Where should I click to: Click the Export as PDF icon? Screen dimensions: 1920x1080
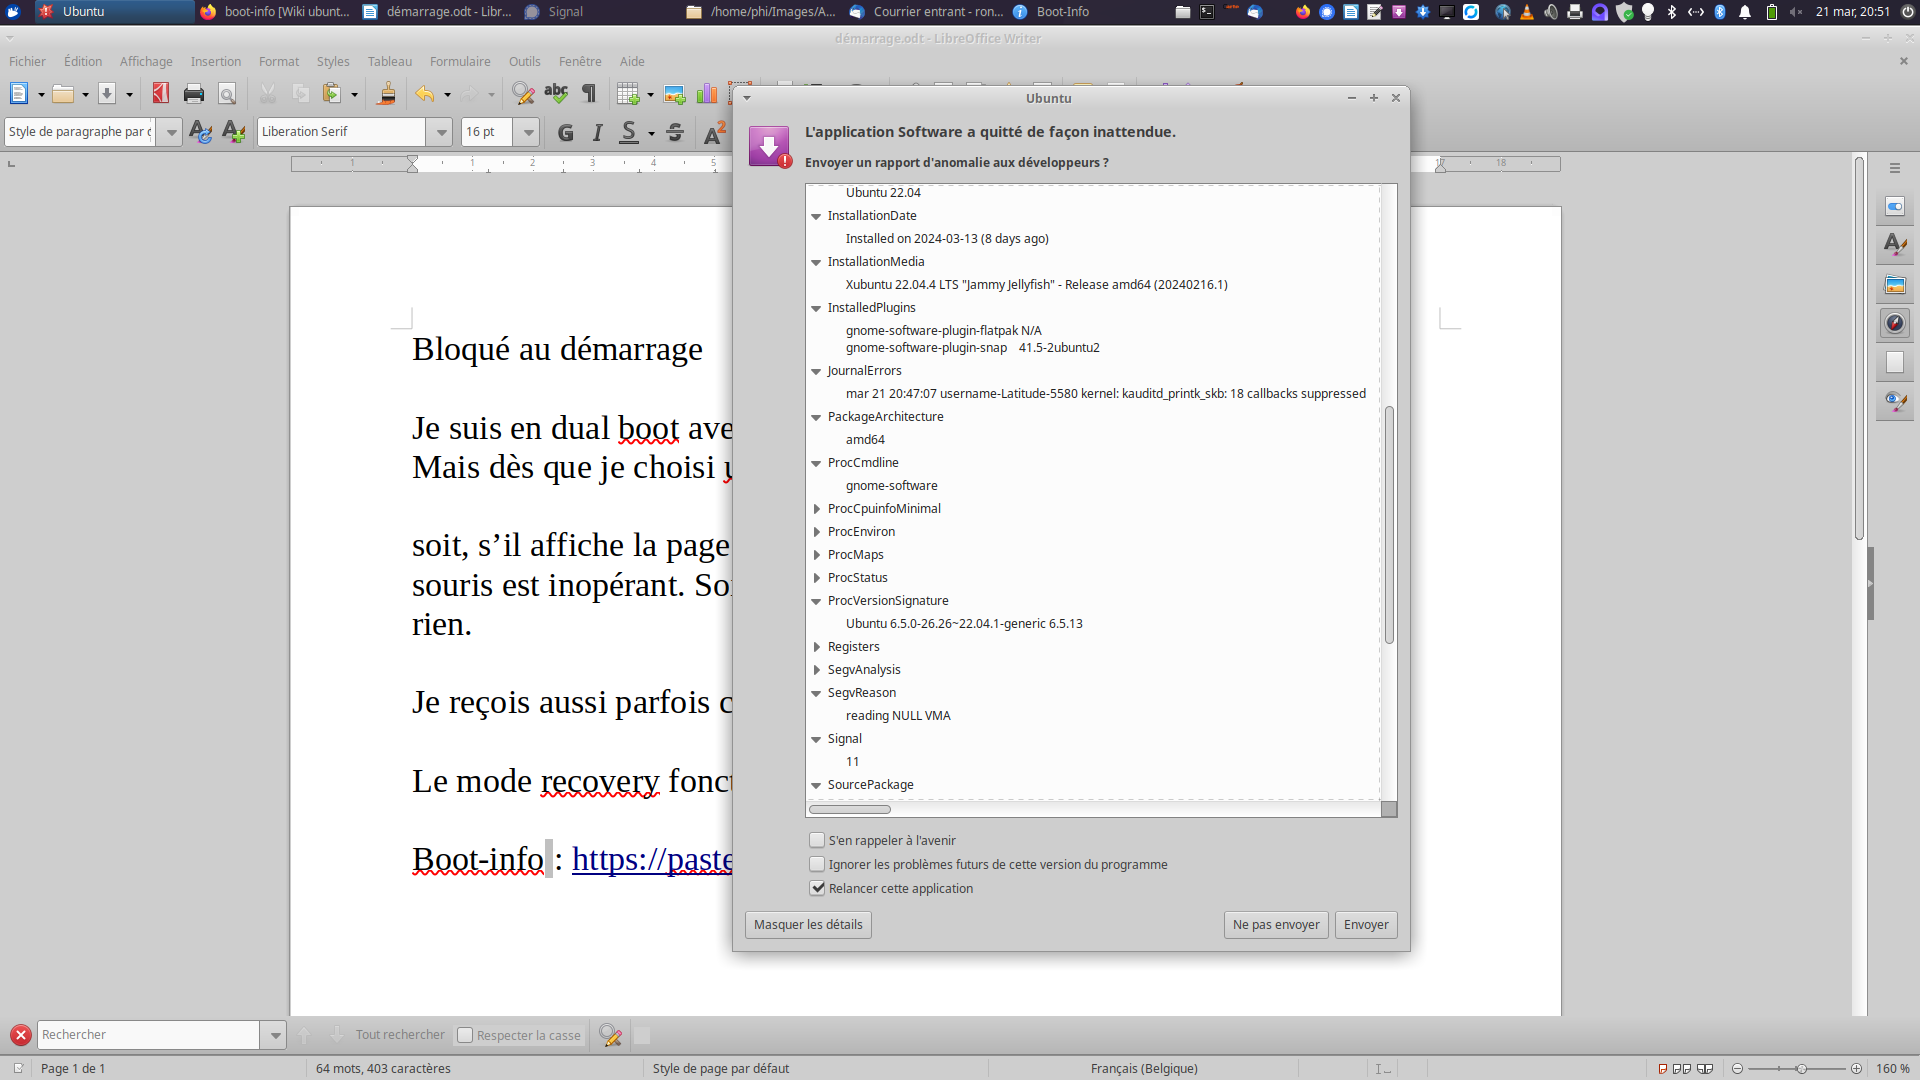click(x=160, y=94)
